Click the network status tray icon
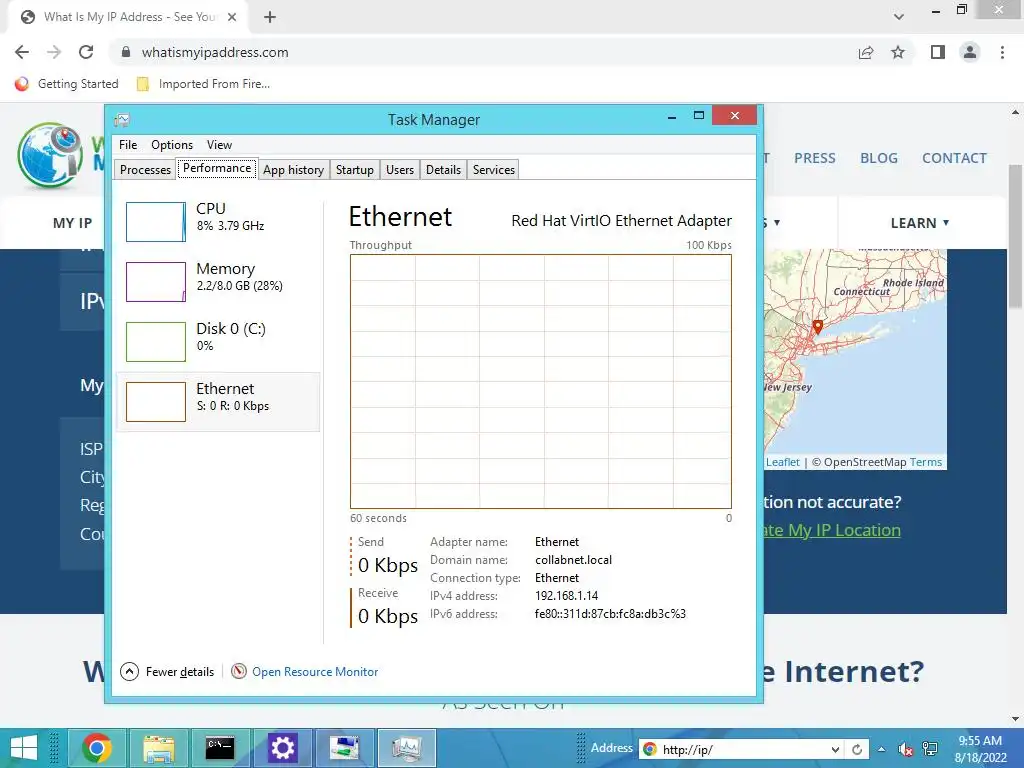1024x768 pixels. (x=929, y=749)
